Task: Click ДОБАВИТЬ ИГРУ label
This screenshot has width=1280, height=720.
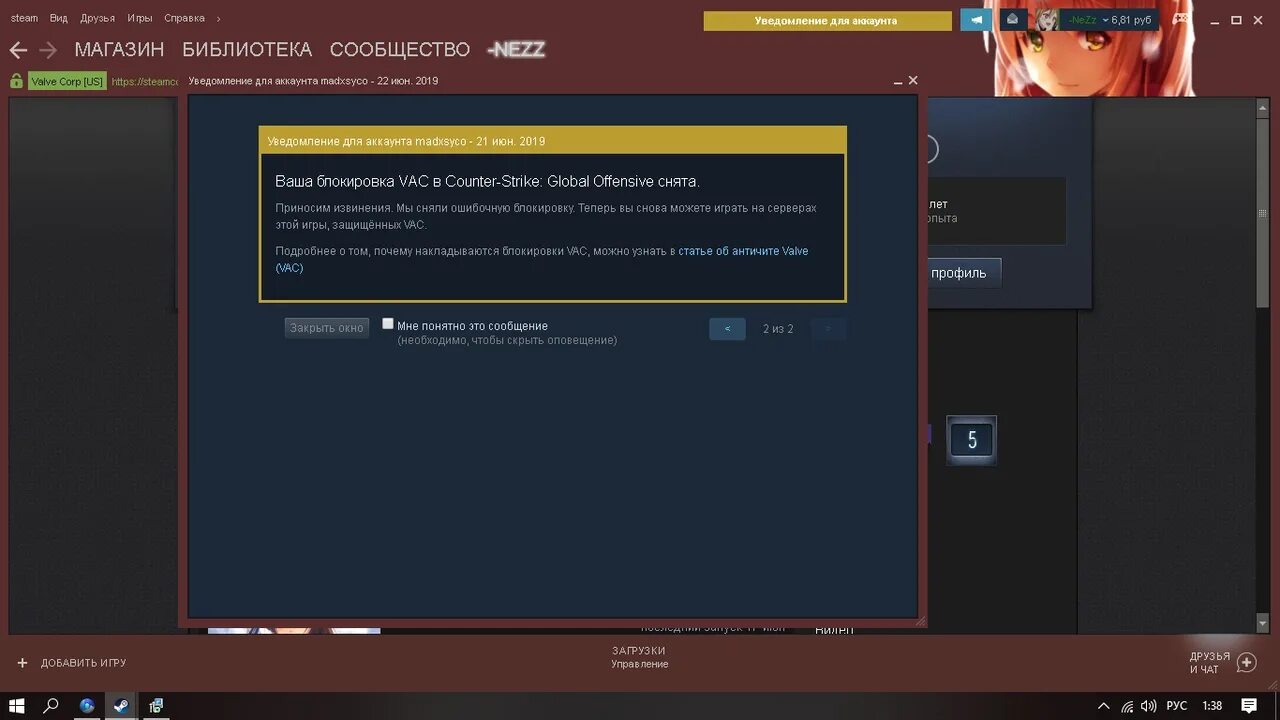Action: 83,663
